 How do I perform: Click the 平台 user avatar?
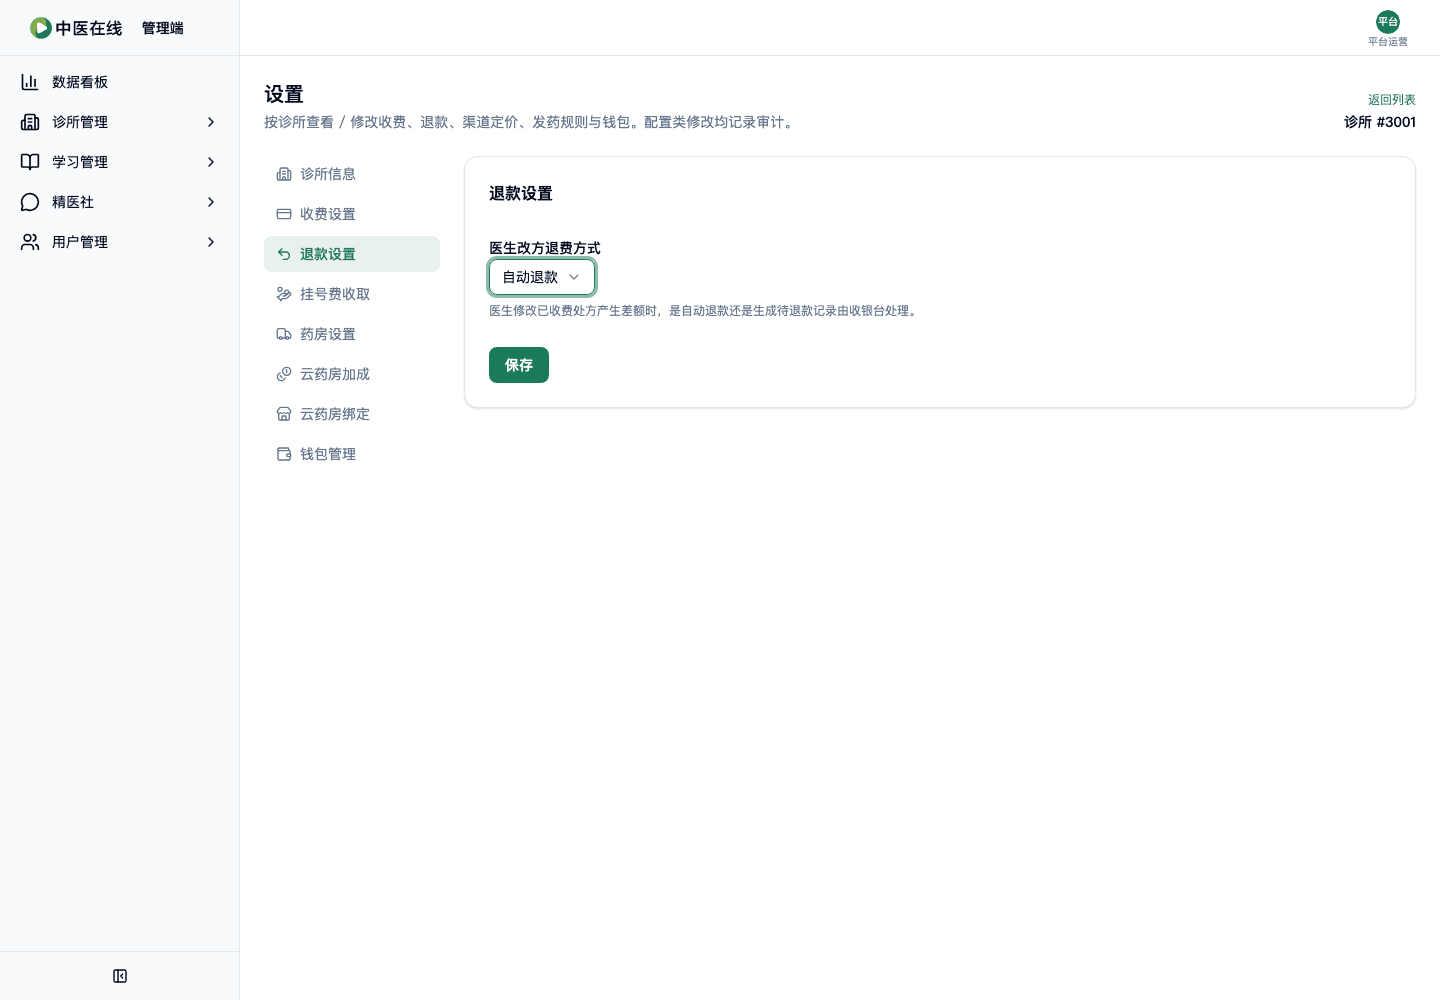(1388, 22)
